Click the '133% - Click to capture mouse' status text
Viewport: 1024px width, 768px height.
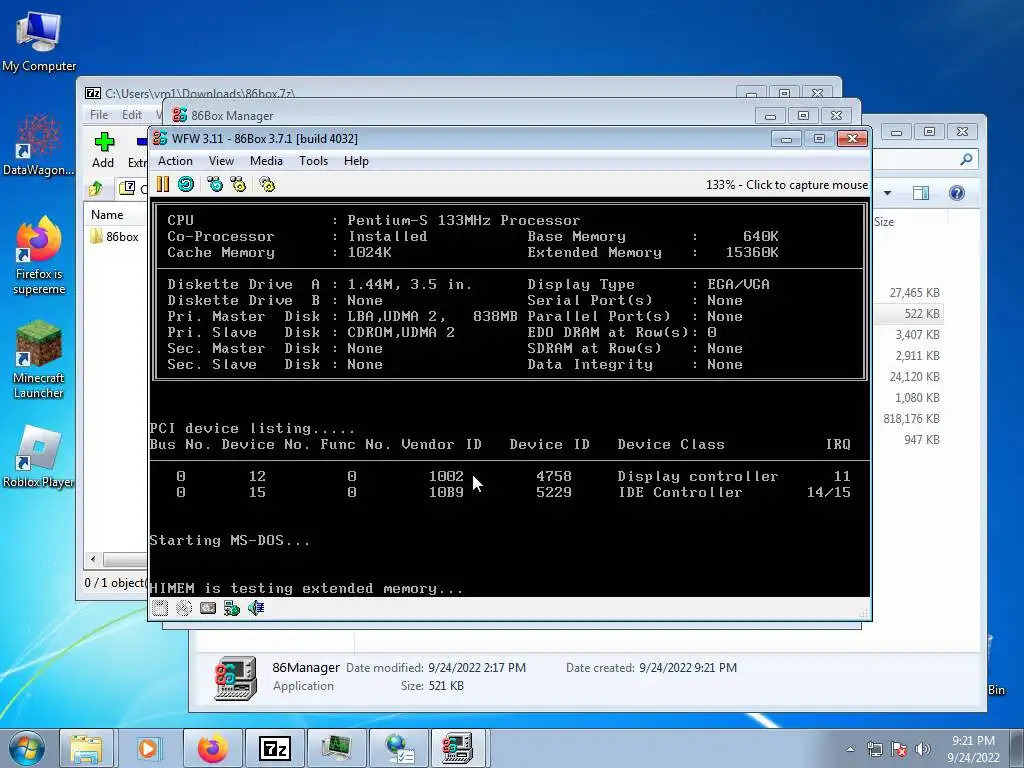click(x=787, y=185)
